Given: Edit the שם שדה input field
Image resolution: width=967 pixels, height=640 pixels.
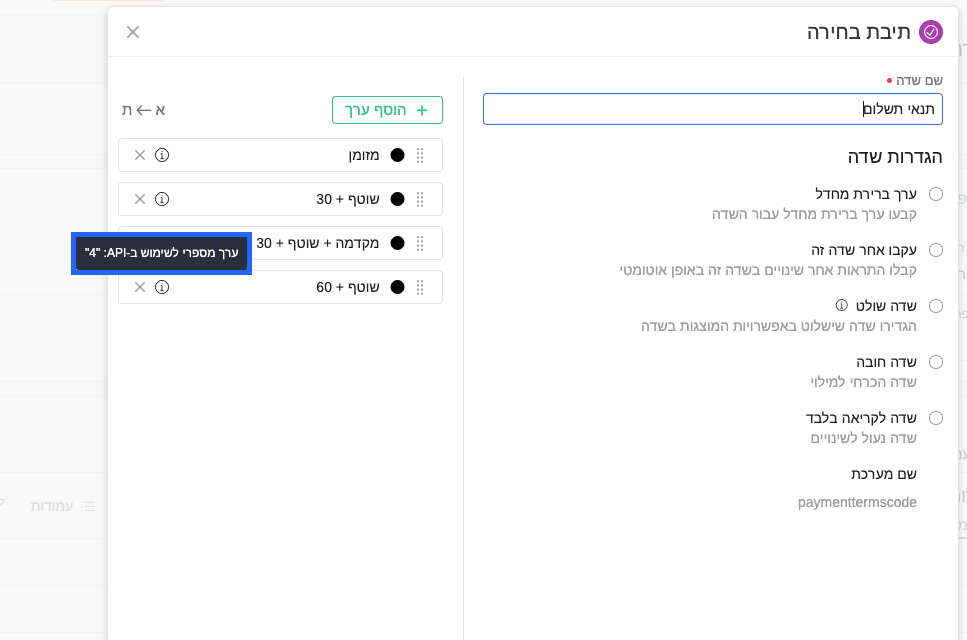Looking at the screenshot, I should tap(712, 109).
